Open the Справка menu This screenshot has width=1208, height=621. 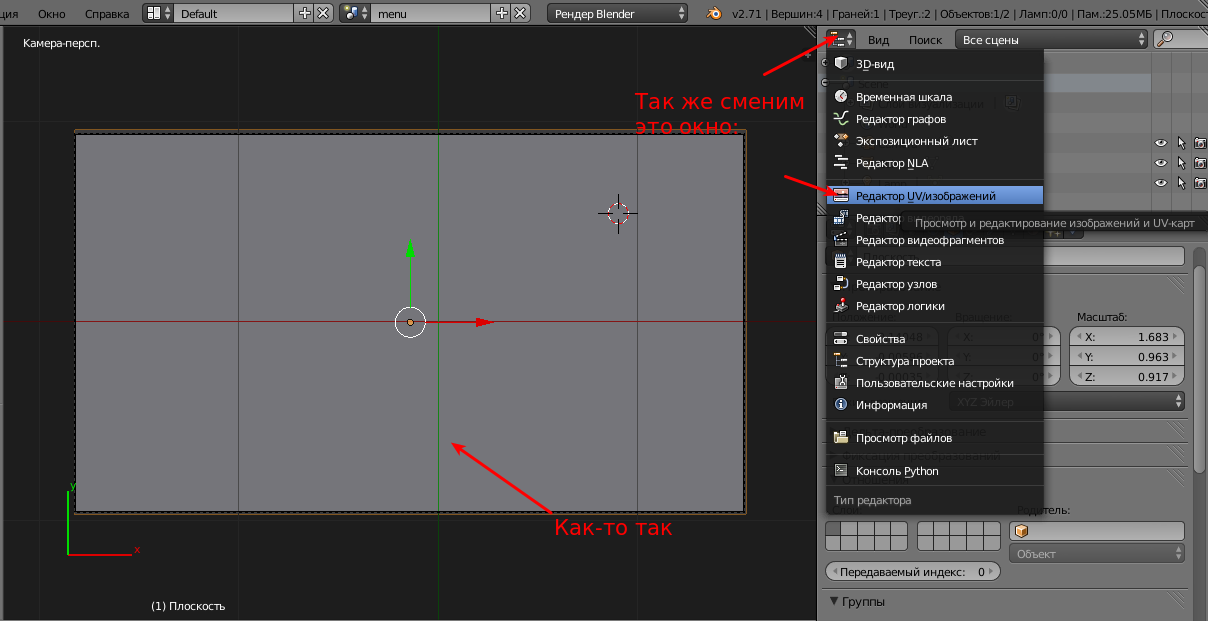click(x=106, y=14)
